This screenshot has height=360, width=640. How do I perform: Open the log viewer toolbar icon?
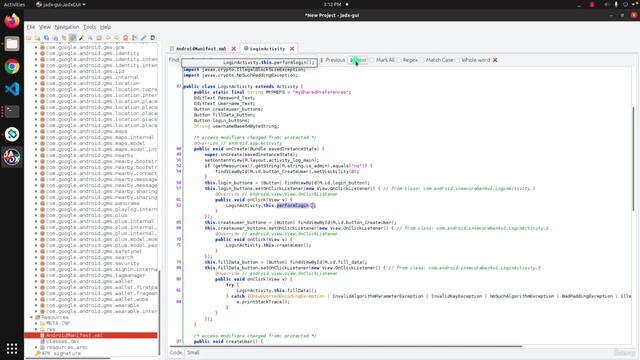tap(153, 38)
